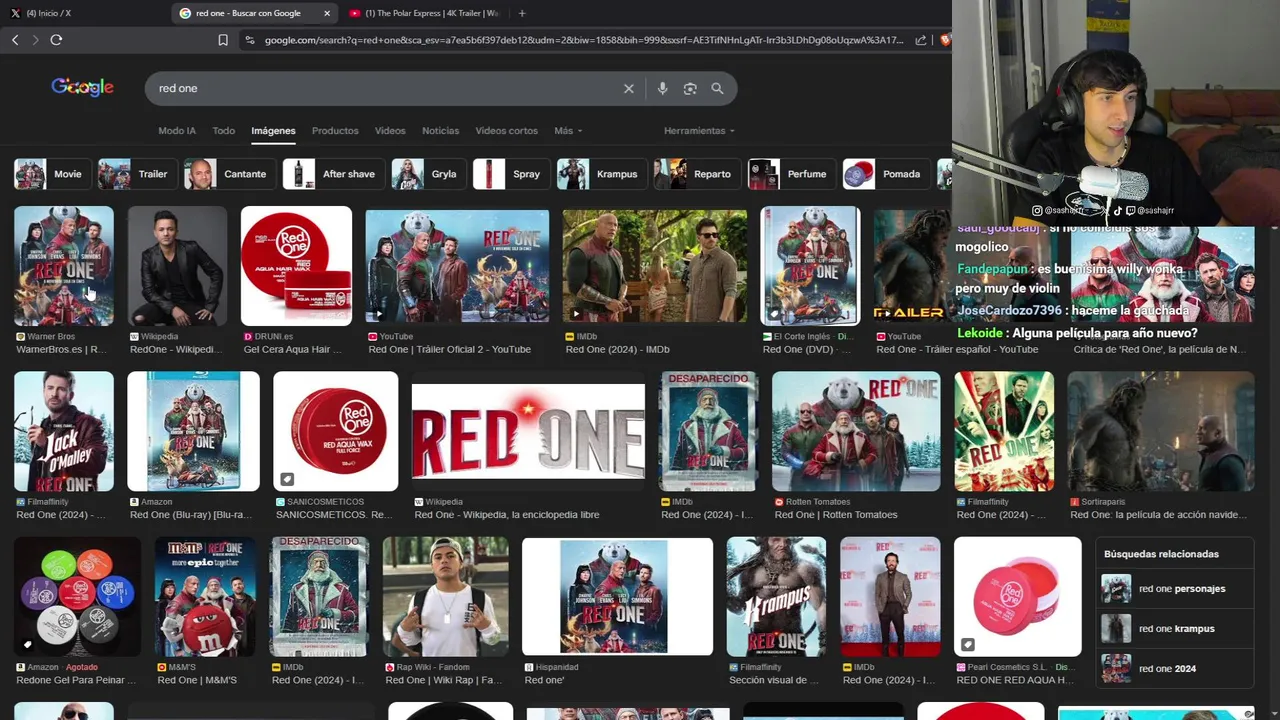This screenshot has width=1280, height=720.
Task: Open the Amazon Red One Blu-ray image
Action: coord(193,431)
